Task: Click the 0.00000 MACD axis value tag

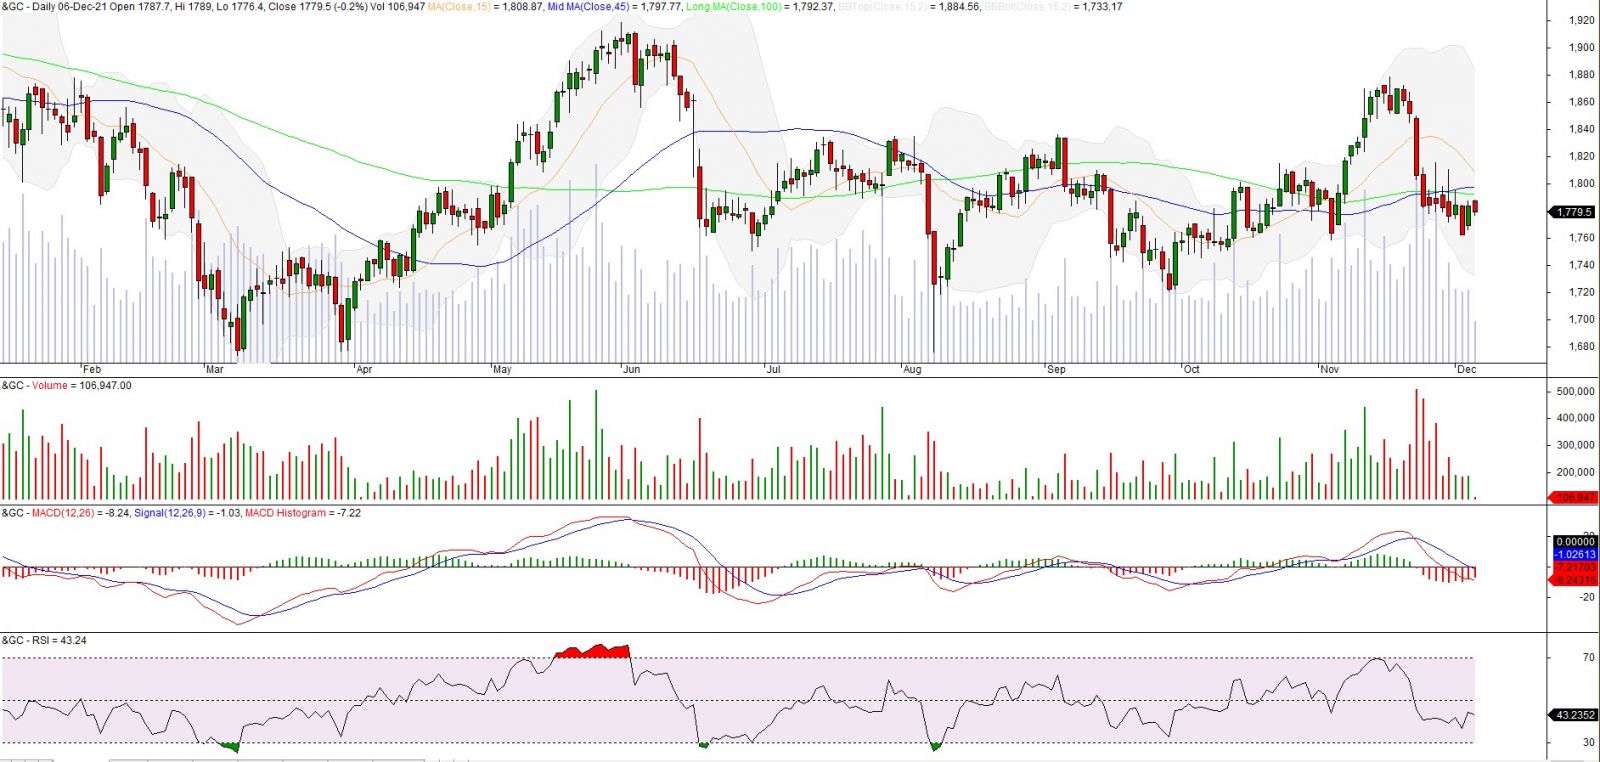Action: [1575, 541]
